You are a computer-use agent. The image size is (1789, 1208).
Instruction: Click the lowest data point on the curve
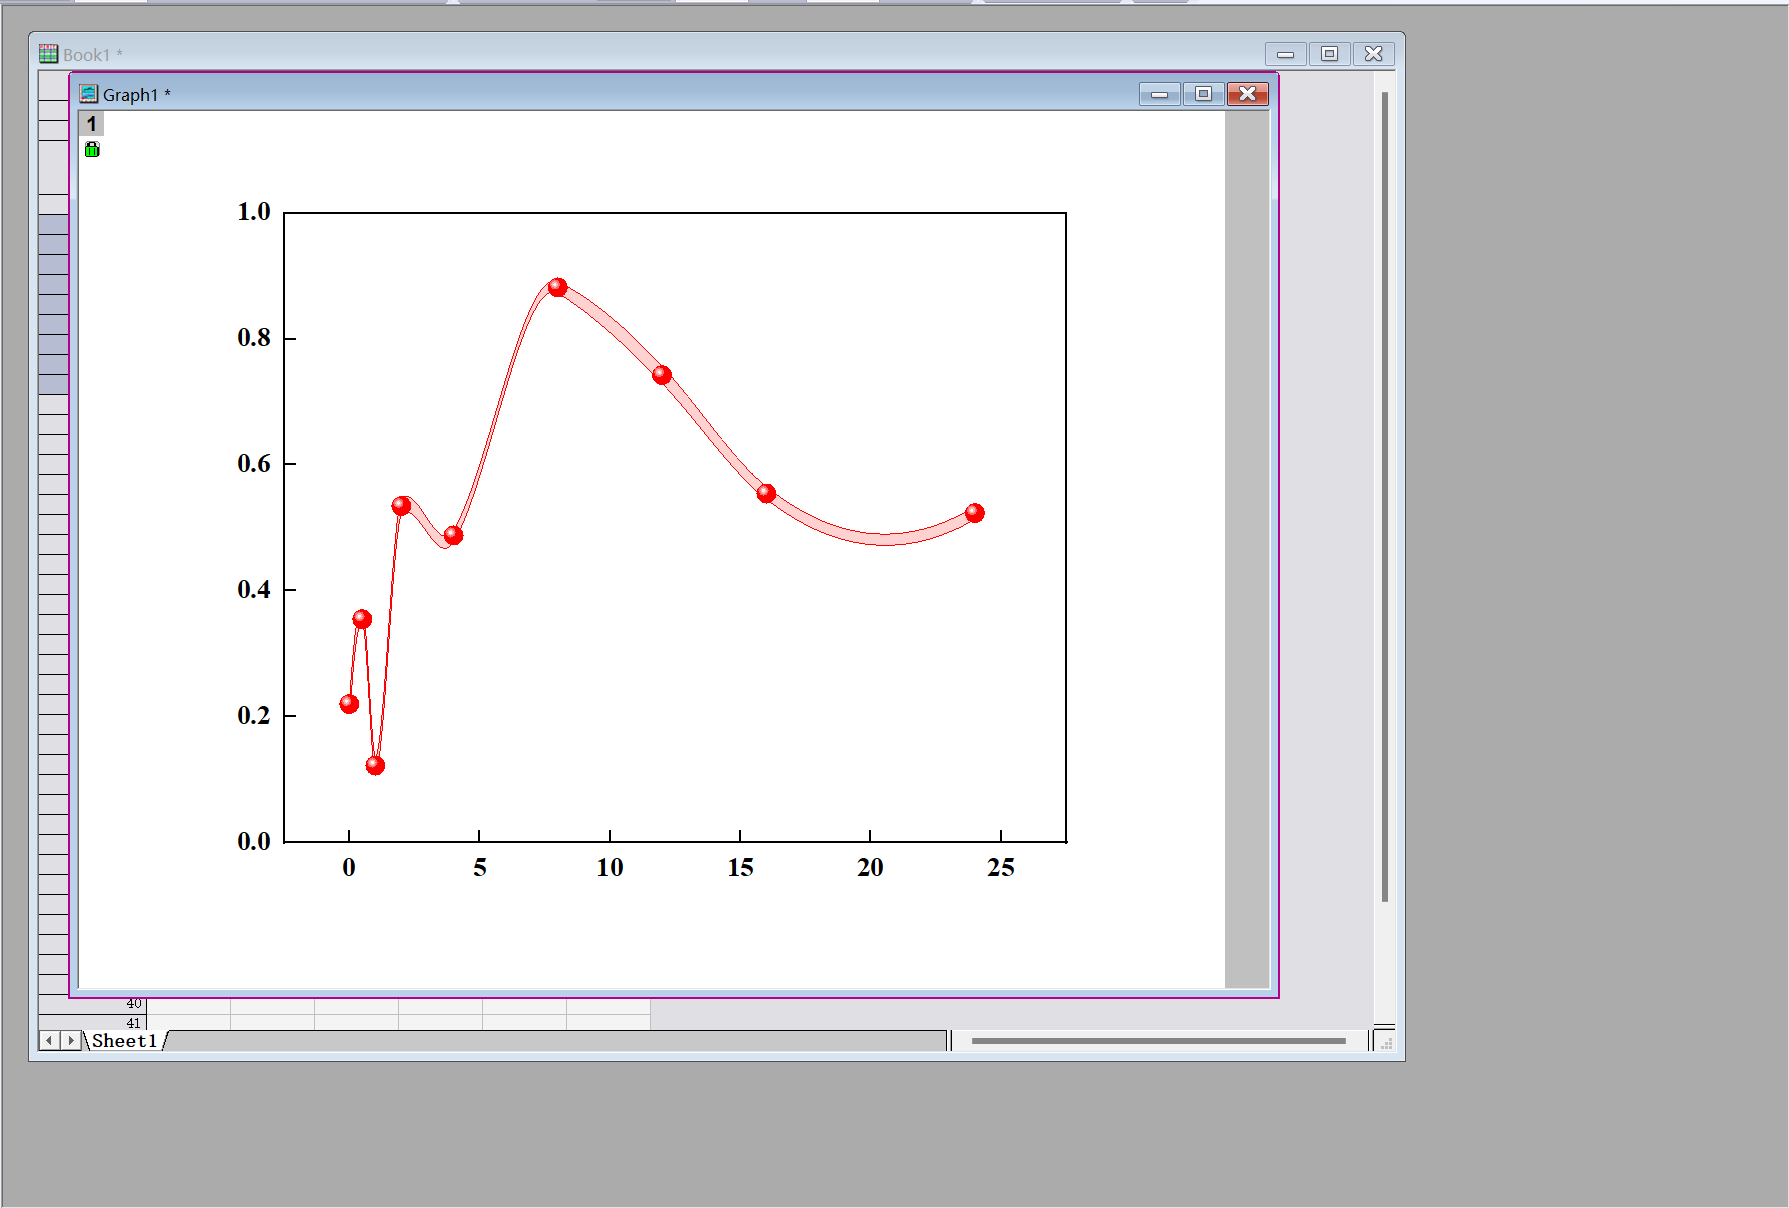tap(375, 766)
